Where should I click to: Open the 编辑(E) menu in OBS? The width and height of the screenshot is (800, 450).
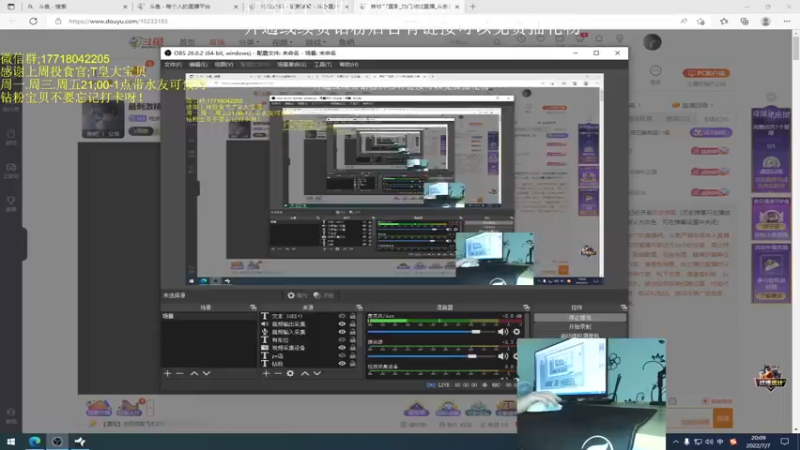point(198,65)
